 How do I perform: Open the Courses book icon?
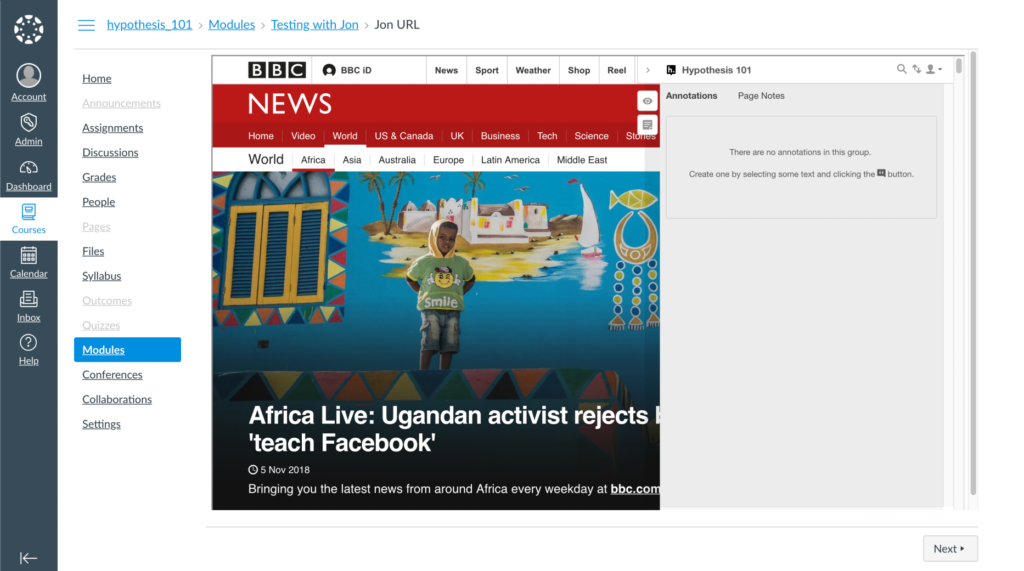coord(29,212)
